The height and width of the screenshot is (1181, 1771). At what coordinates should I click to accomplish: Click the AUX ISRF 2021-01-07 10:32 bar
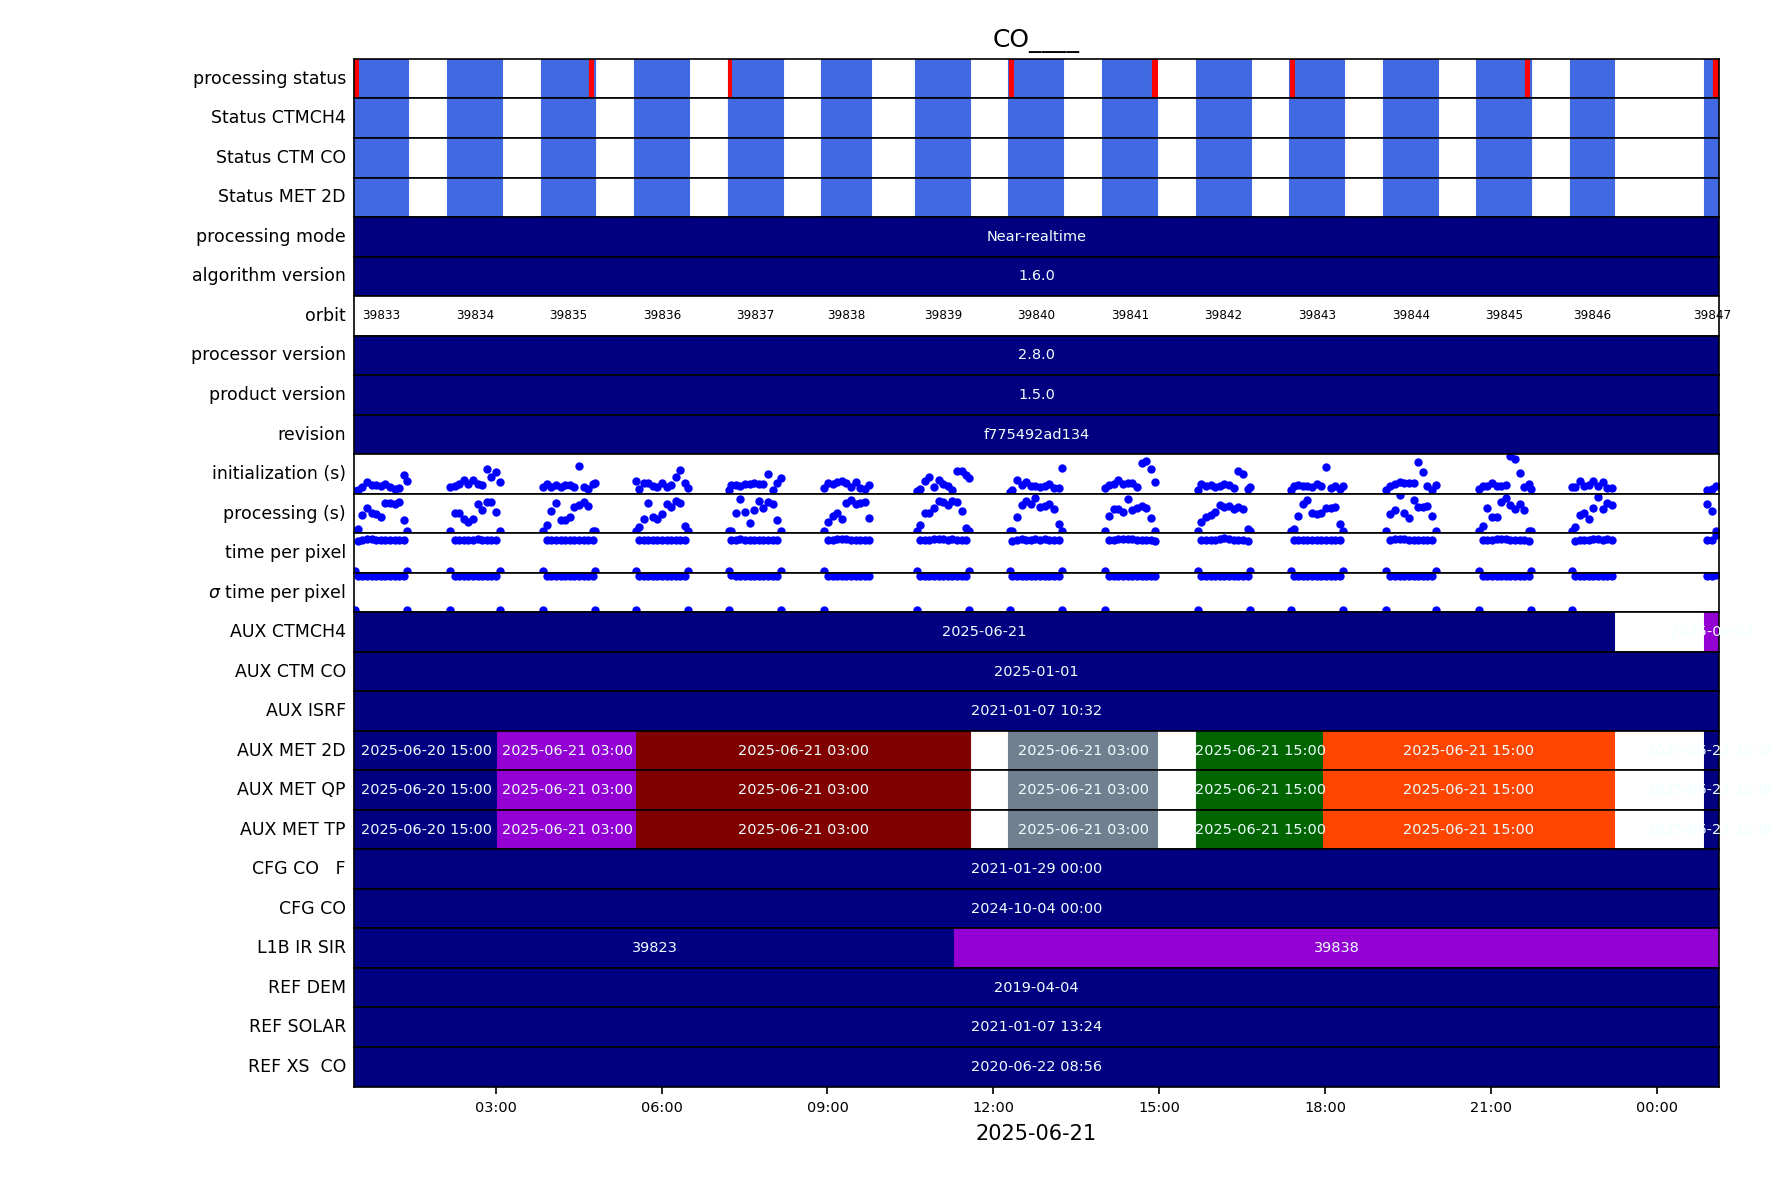point(1036,710)
